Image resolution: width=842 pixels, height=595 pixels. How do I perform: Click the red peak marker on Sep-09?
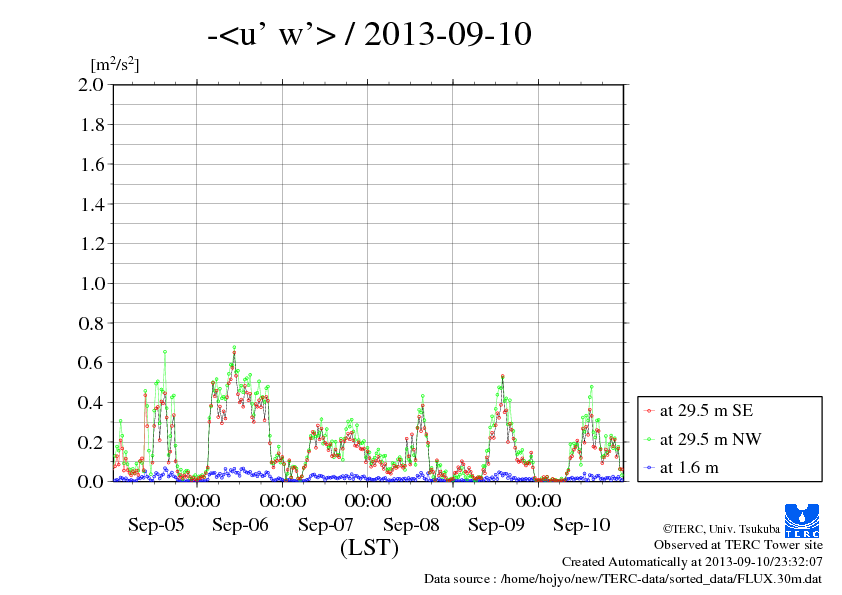coord(502,376)
